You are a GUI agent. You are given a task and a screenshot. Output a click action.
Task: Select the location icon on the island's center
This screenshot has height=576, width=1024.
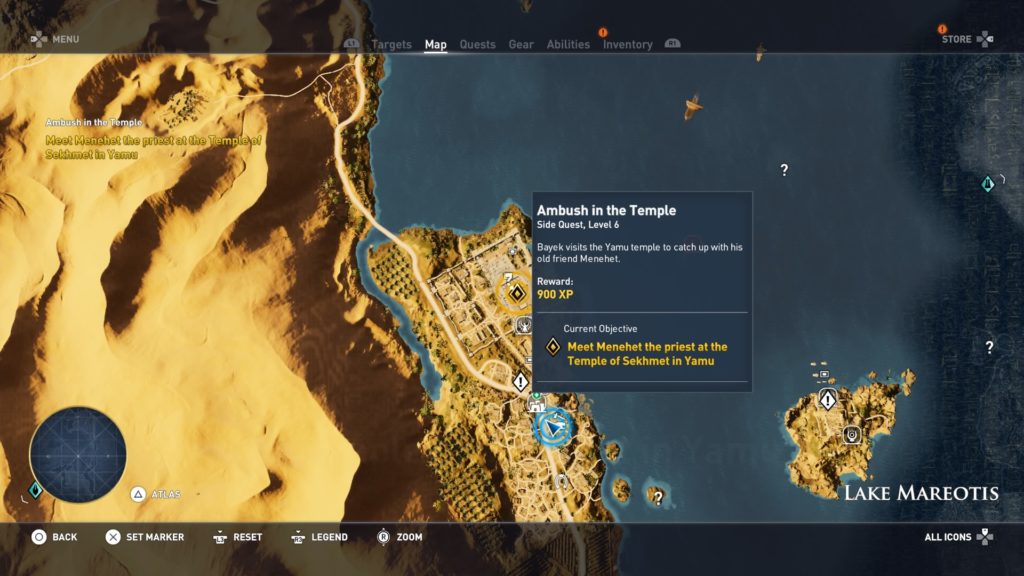[x=852, y=434]
